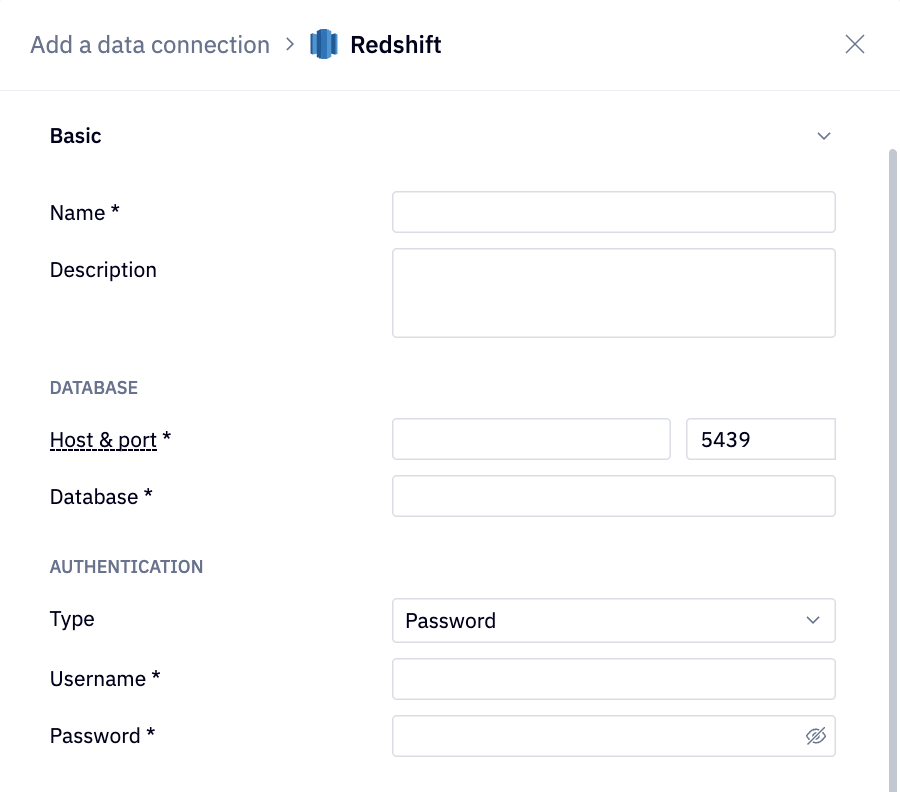Focus the Database input field

pyautogui.click(x=613, y=496)
